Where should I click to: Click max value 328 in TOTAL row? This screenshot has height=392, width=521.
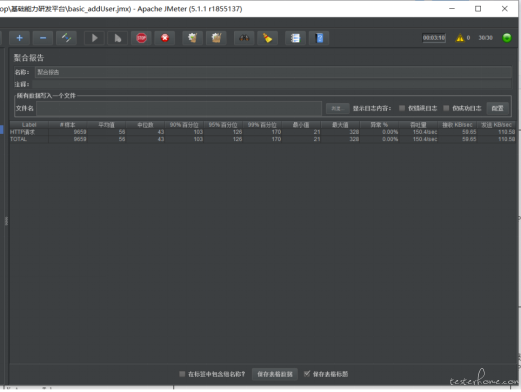[354, 139]
